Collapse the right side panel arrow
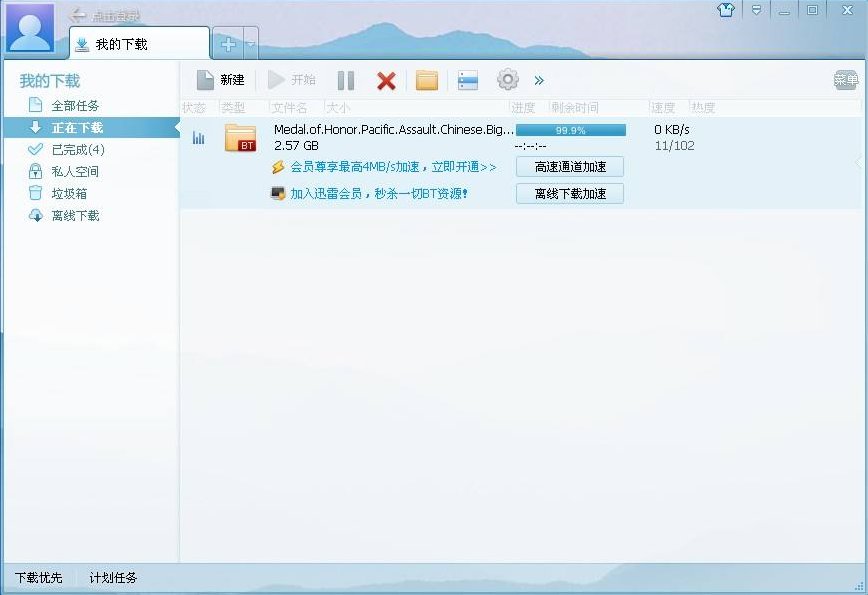This screenshot has width=868, height=595. [x=857, y=160]
